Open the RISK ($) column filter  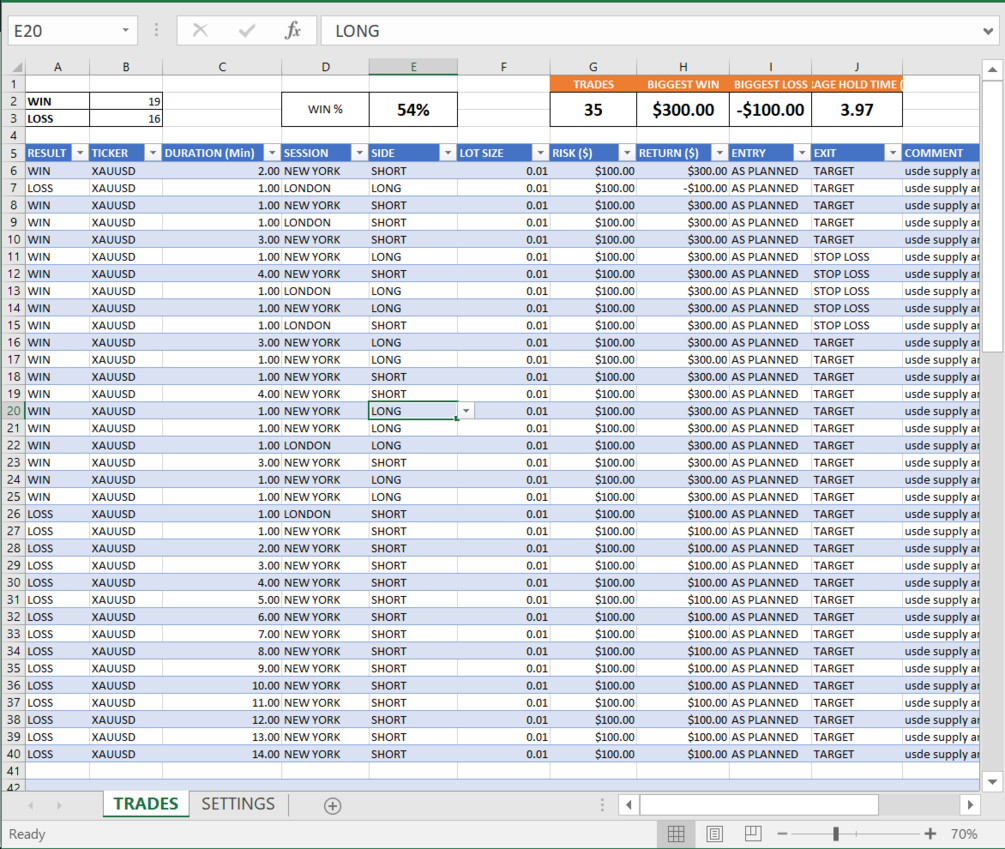click(629, 152)
